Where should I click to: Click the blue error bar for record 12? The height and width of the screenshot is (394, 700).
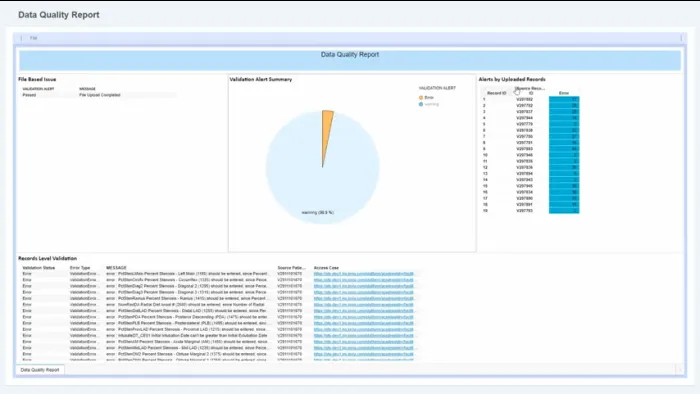pyautogui.click(x=564, y=167)
